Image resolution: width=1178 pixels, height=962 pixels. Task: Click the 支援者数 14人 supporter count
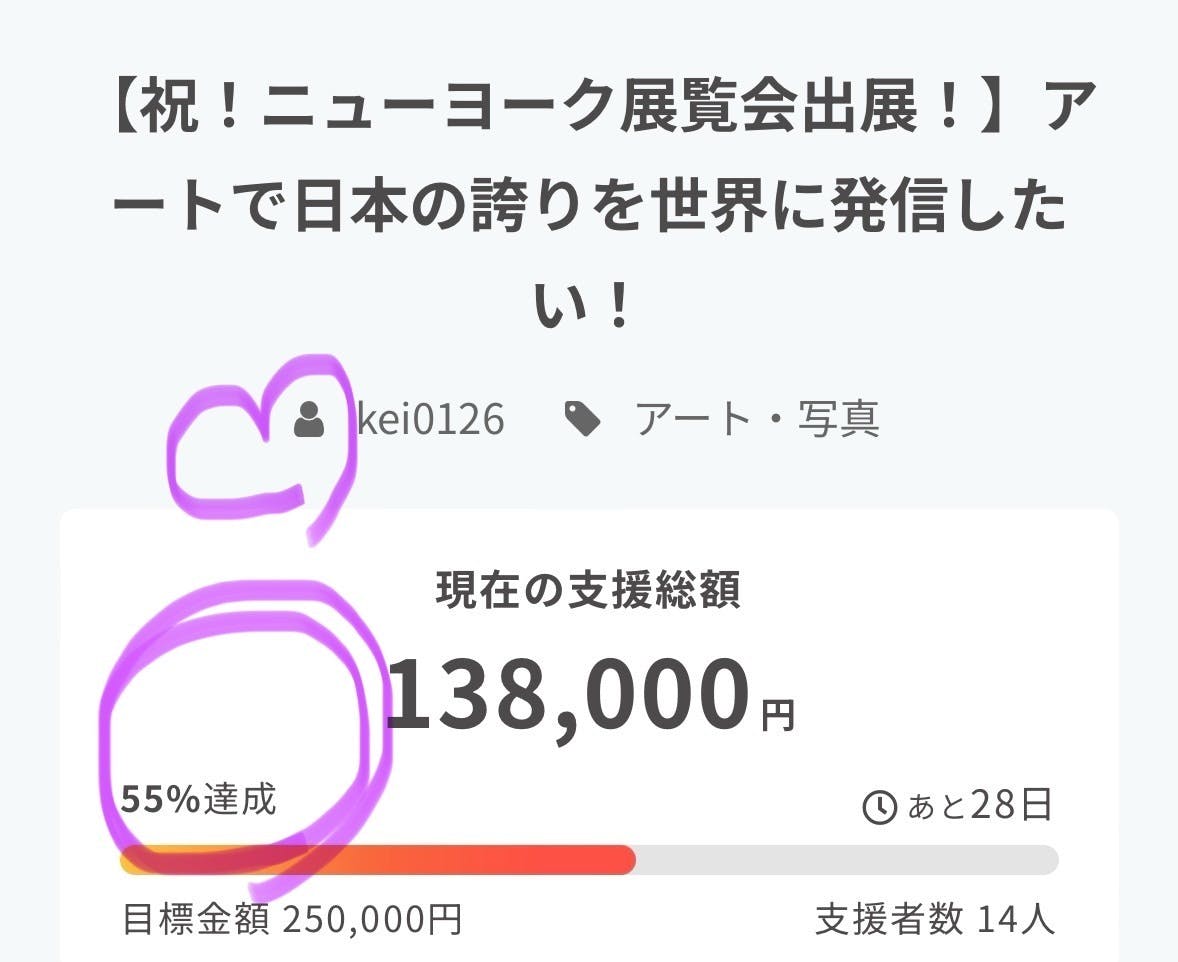point(935,918)
